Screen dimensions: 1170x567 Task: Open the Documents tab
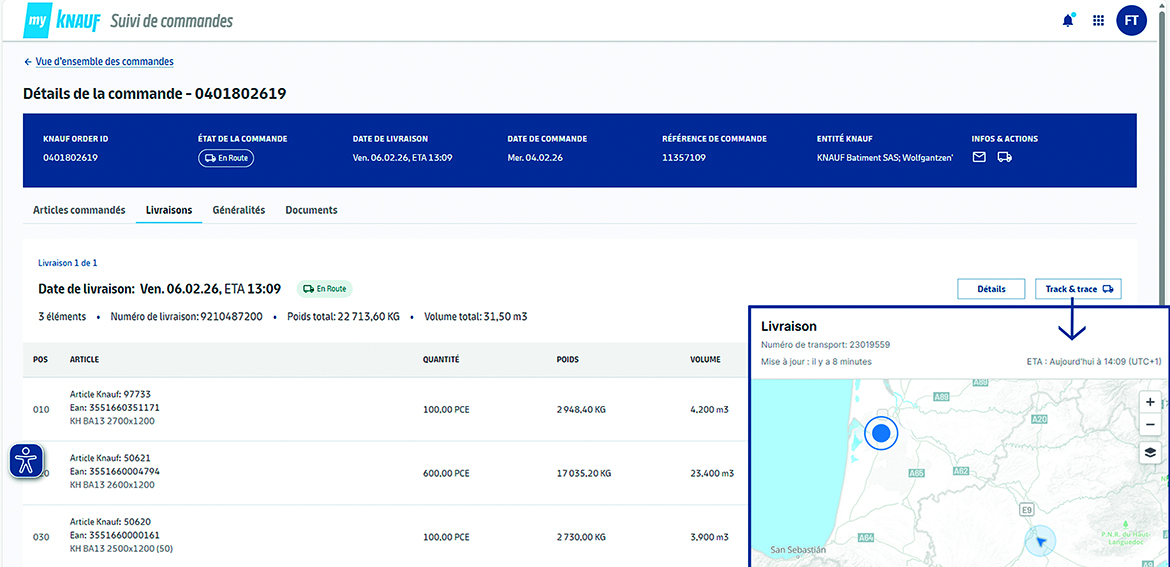(311, 210)
